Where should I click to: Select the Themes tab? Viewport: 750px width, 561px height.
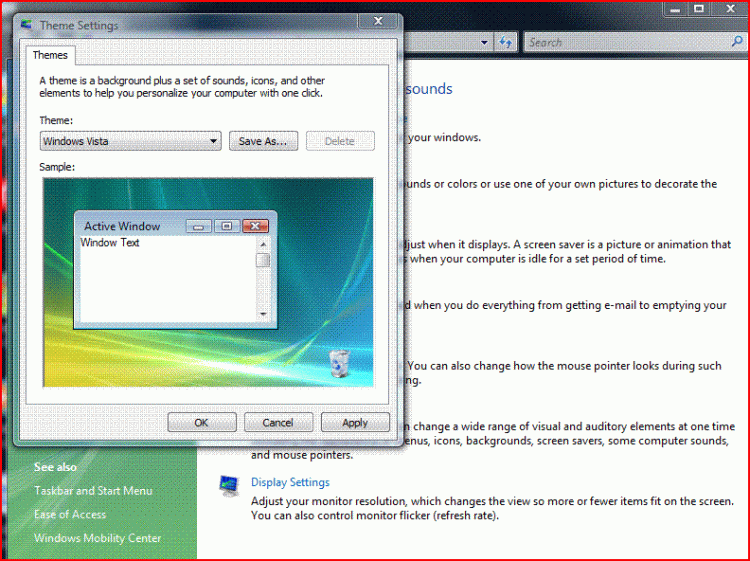[50, 55]
